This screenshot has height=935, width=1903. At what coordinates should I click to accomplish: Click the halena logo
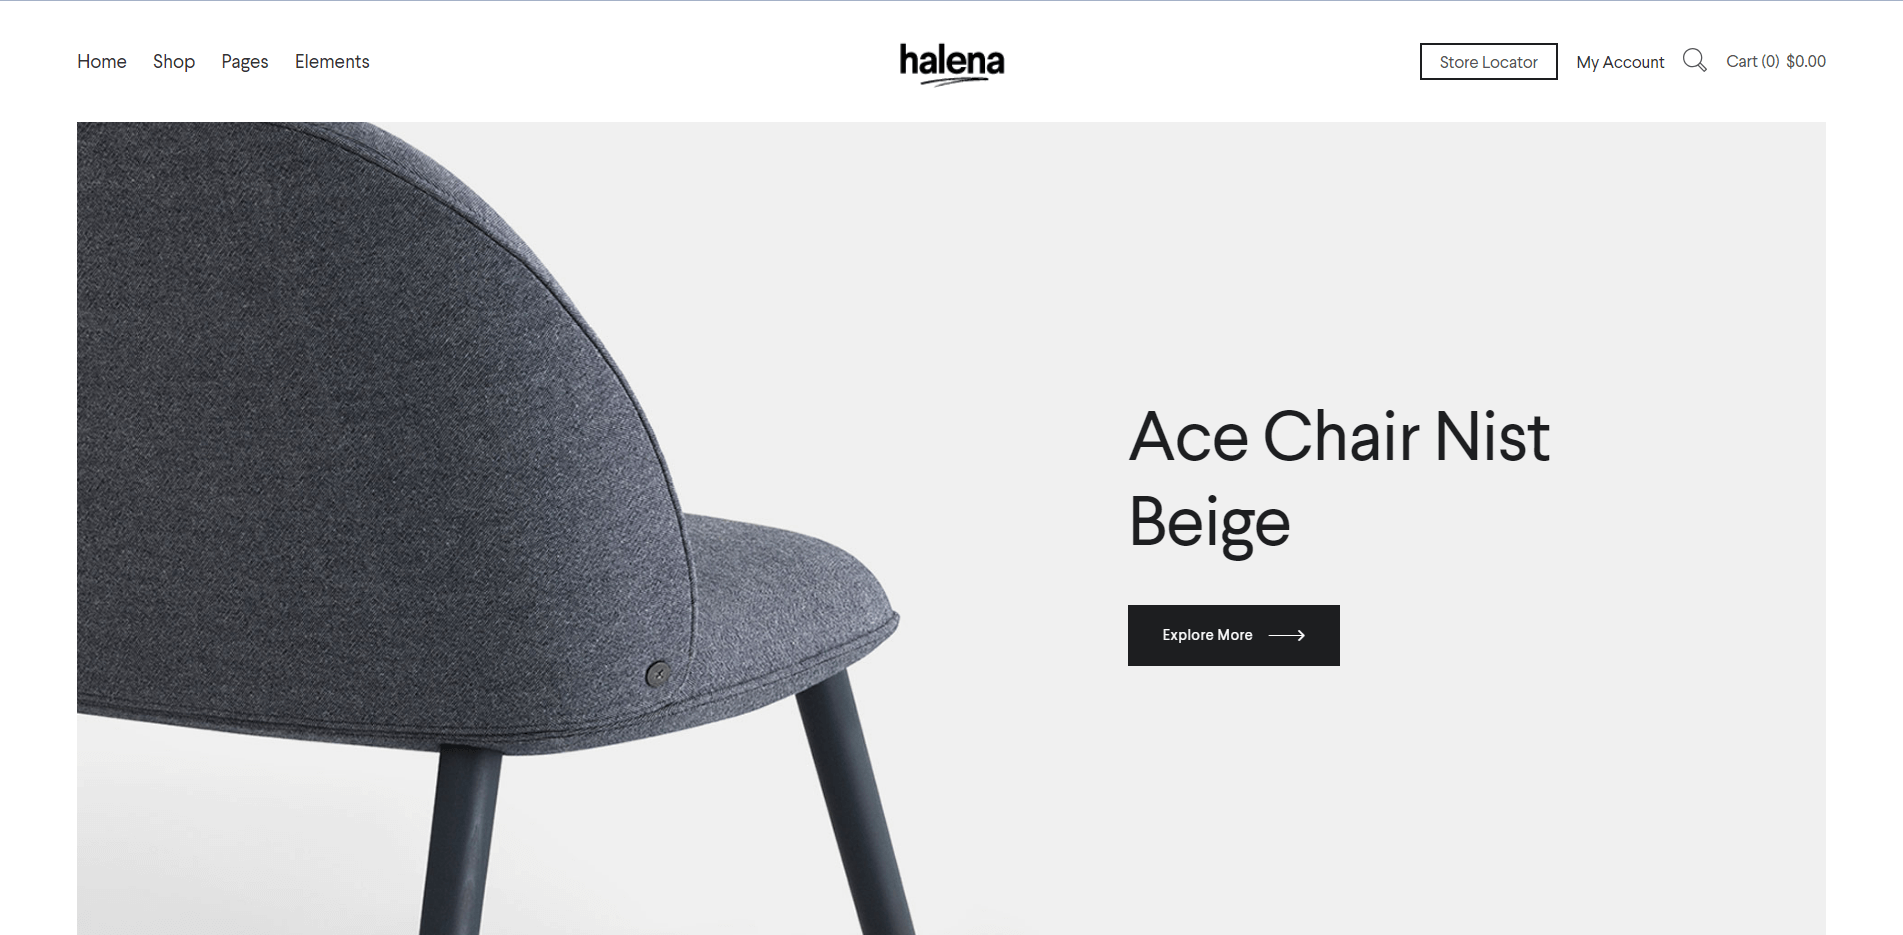tap(952, 63)
